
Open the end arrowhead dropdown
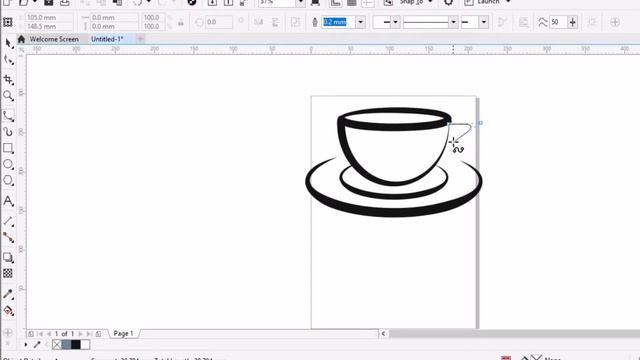(x=484, y=22)
